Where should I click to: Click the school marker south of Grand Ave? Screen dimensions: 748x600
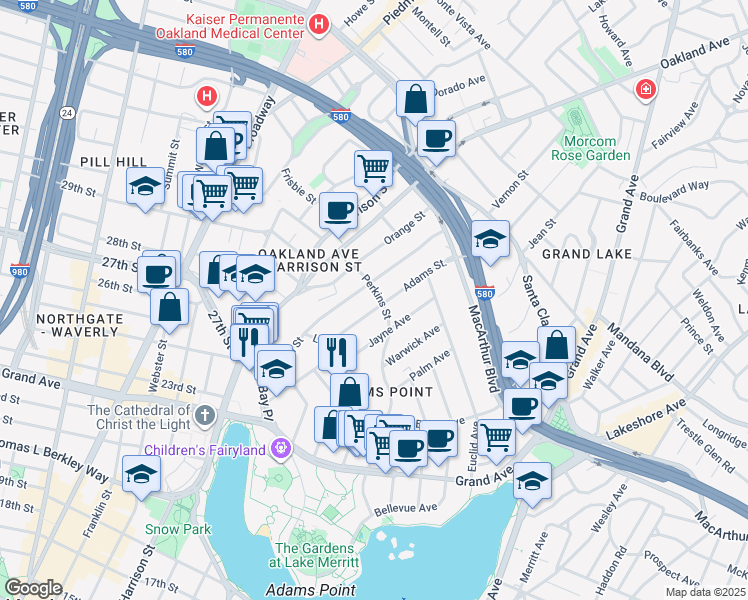tap(532, 483)
